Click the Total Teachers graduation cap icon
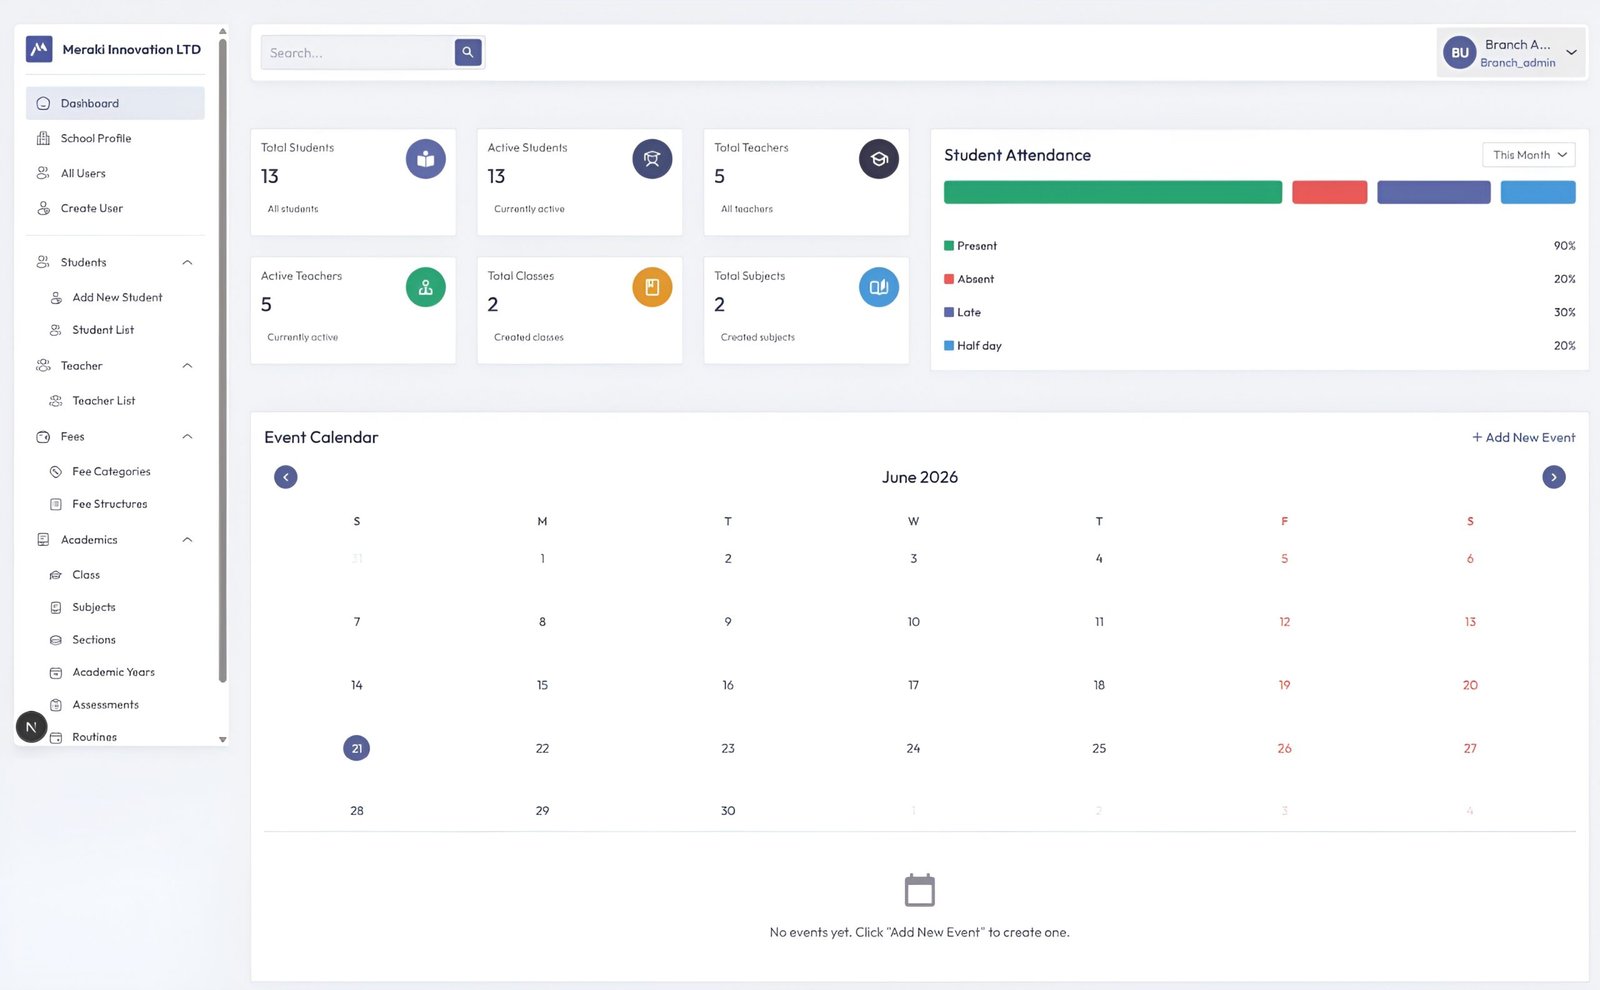The height and width of the screenshot is (990, 1600). click(x=879, y=159)
